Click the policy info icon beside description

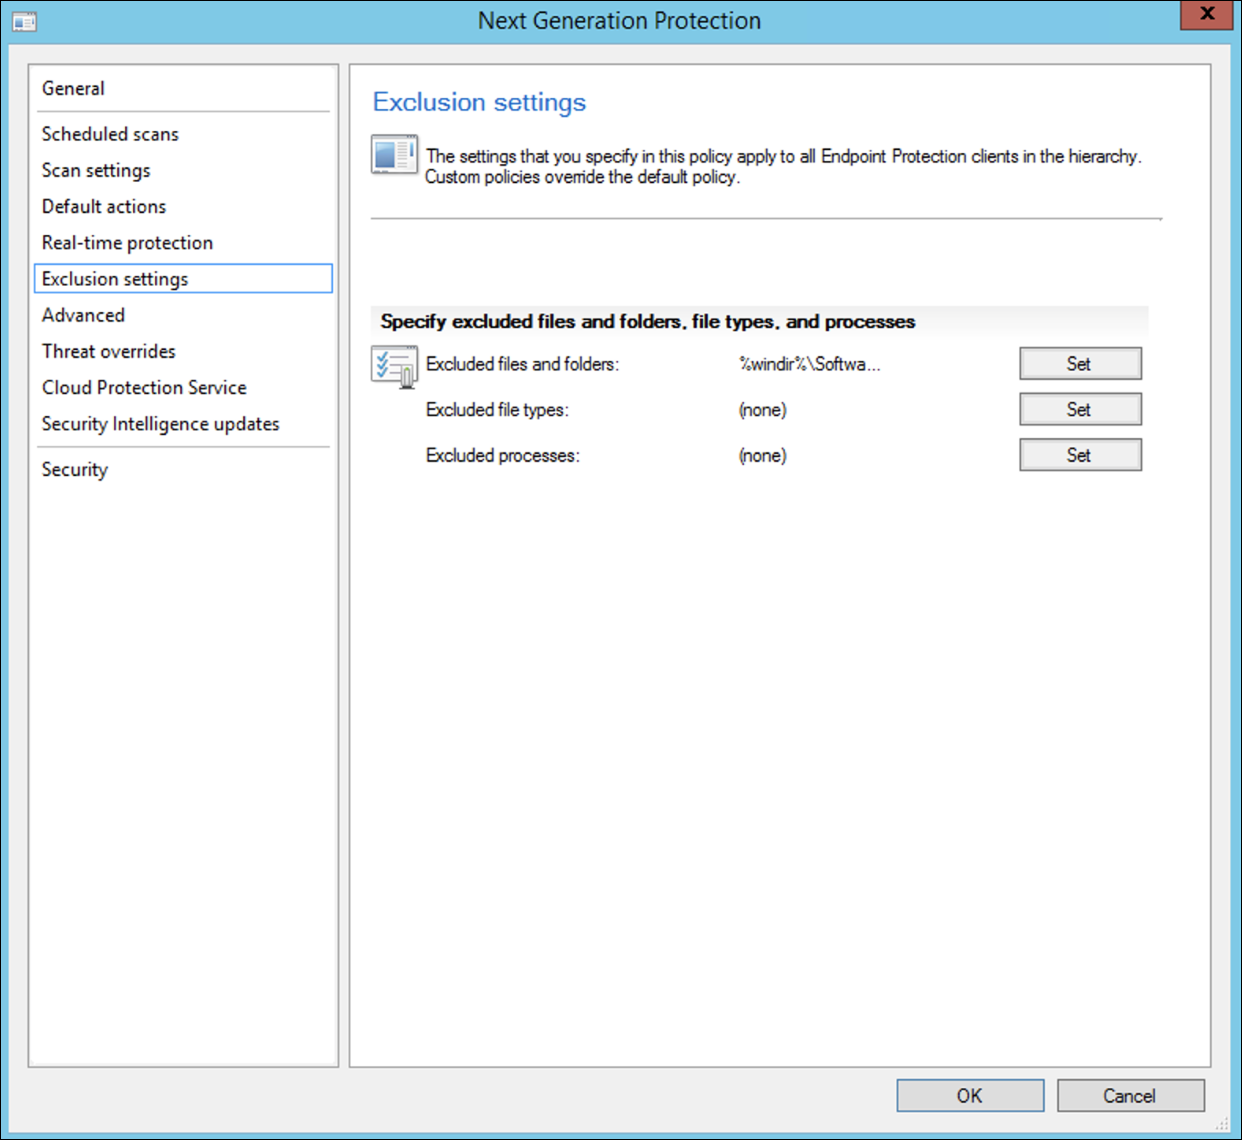(x=394, y=155)
